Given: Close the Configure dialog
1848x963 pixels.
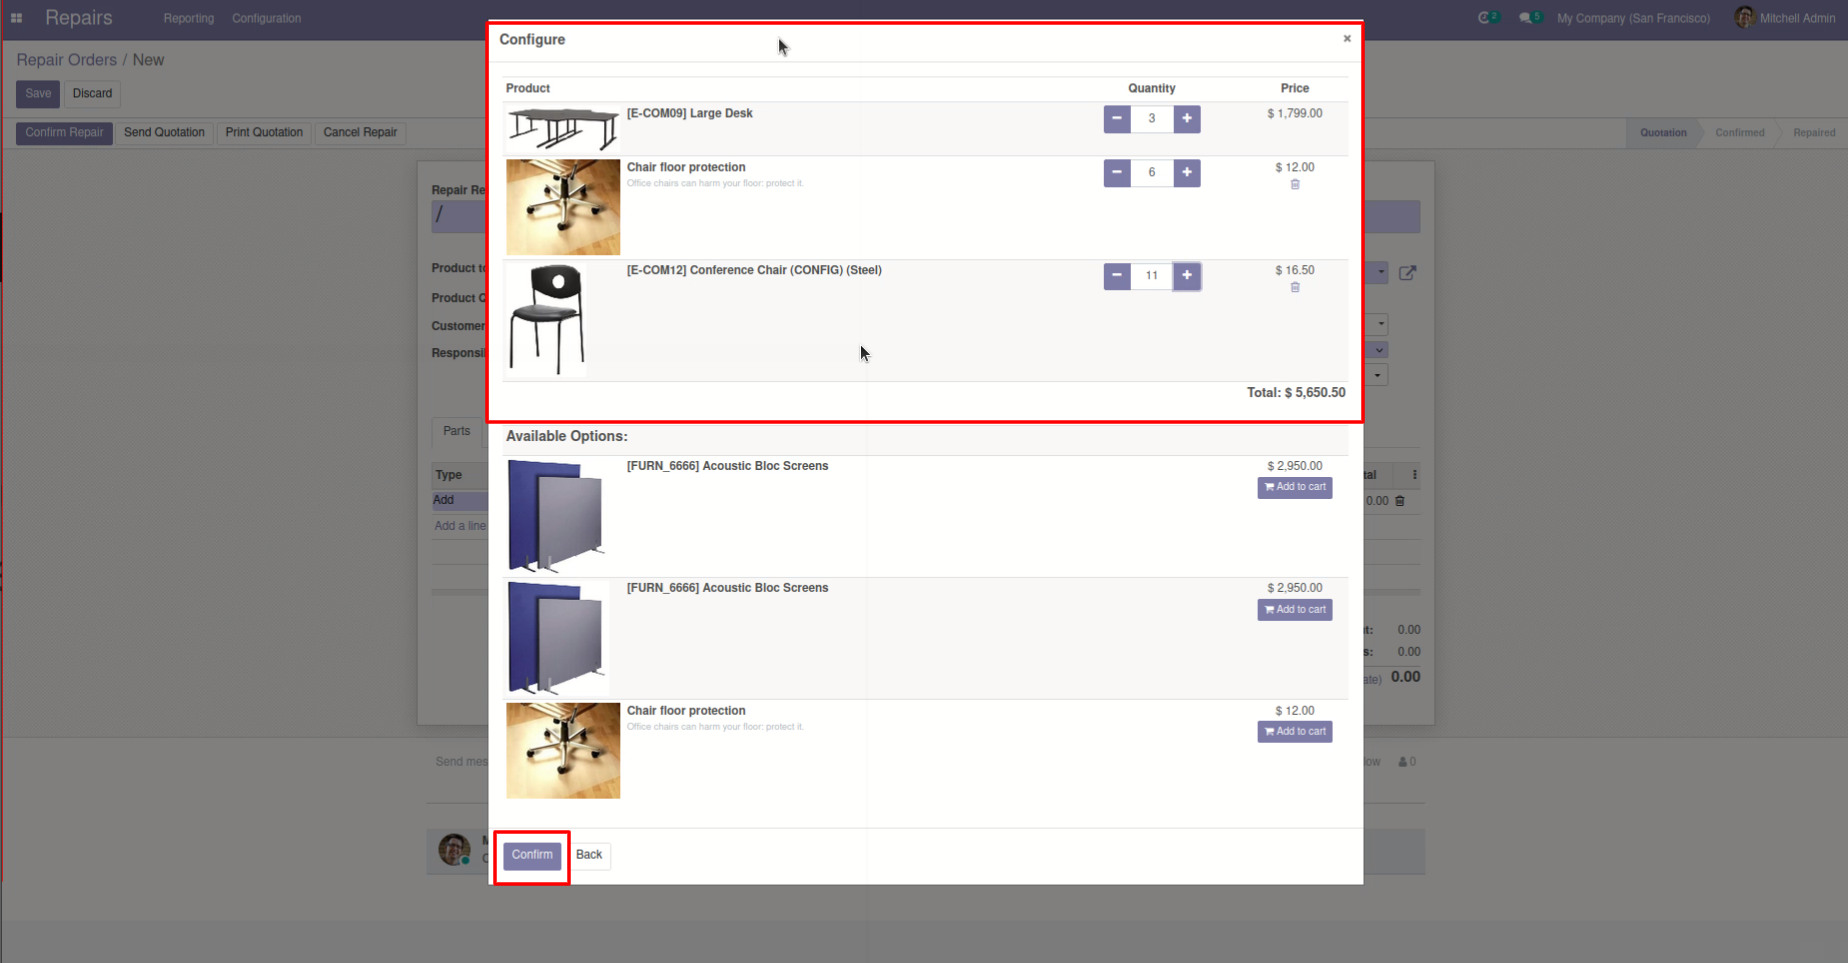Looking at the screenshot, I should point(1347,39).
